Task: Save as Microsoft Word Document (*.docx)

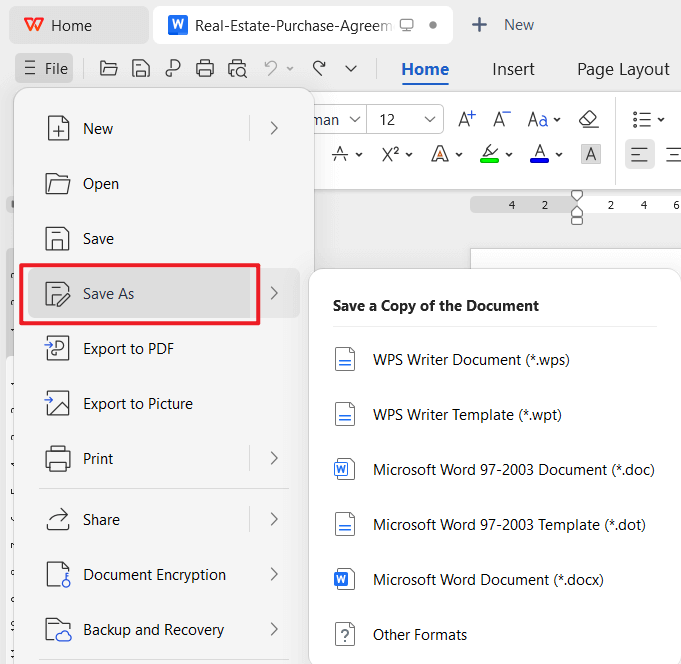Action: pyautogui.click(x=495, y=580)
